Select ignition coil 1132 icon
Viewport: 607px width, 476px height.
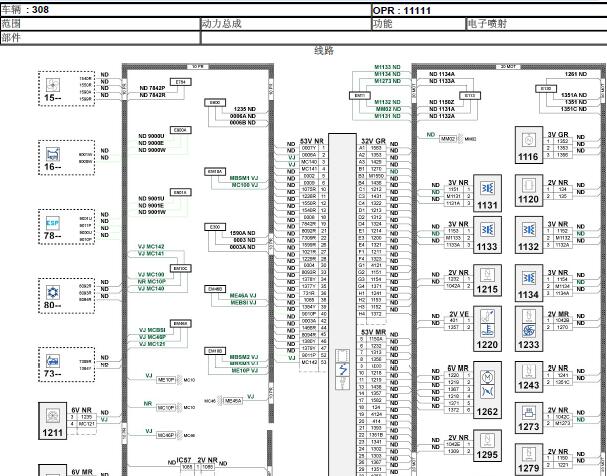tap(528, 230)
